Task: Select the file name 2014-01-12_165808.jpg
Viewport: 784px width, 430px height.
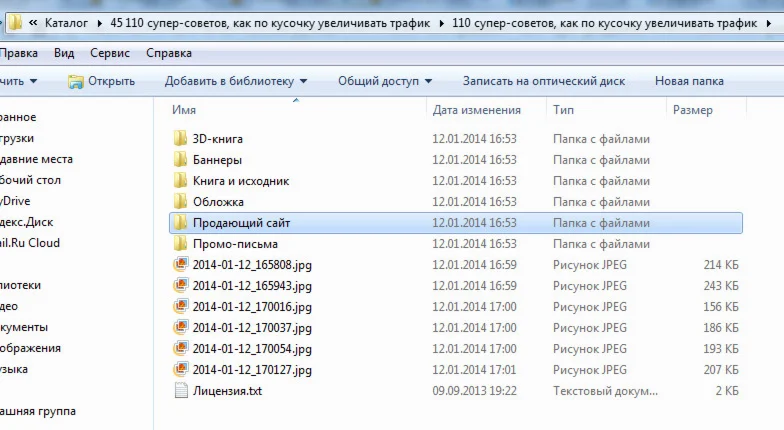Action: click(x=252, y=265)
